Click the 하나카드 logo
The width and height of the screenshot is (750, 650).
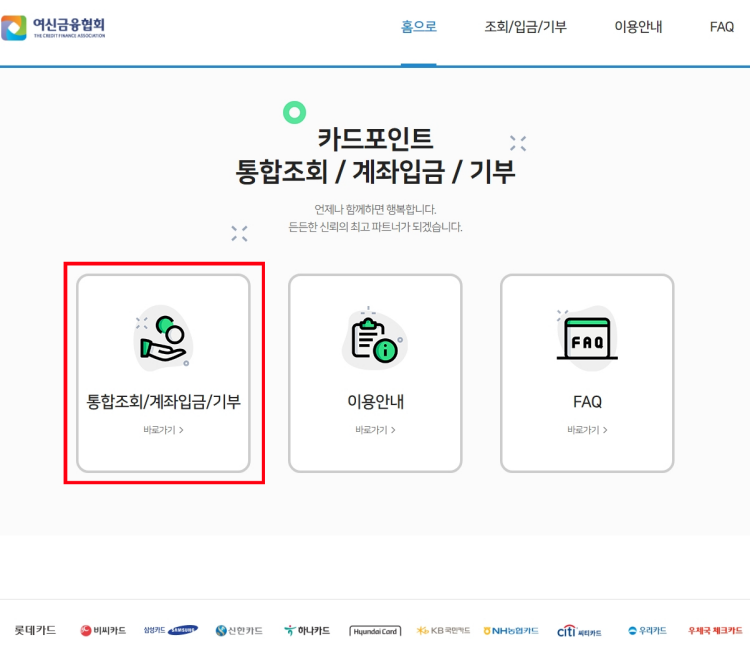click(x=307, y=630)
